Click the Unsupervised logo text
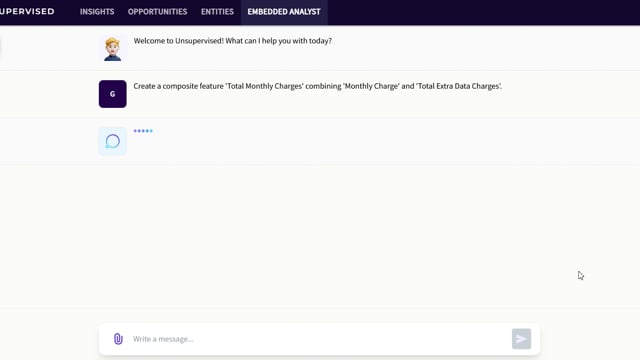 click(27, 11)
